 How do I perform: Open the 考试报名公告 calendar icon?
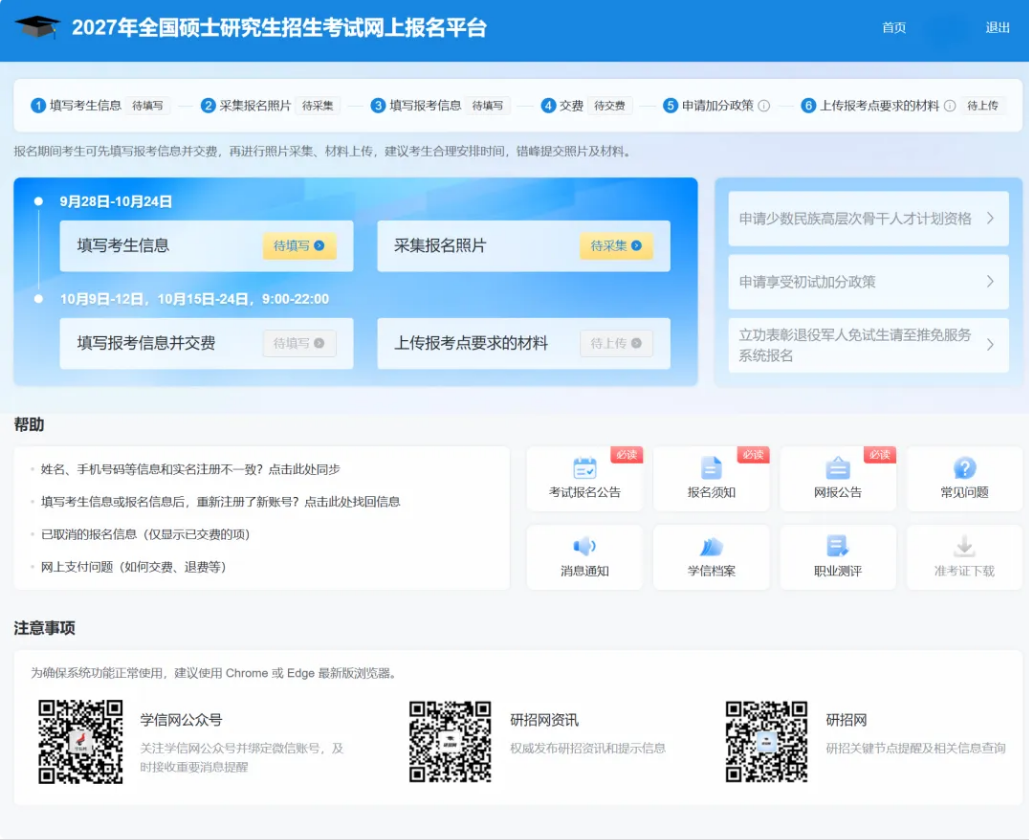click(584, 469)
